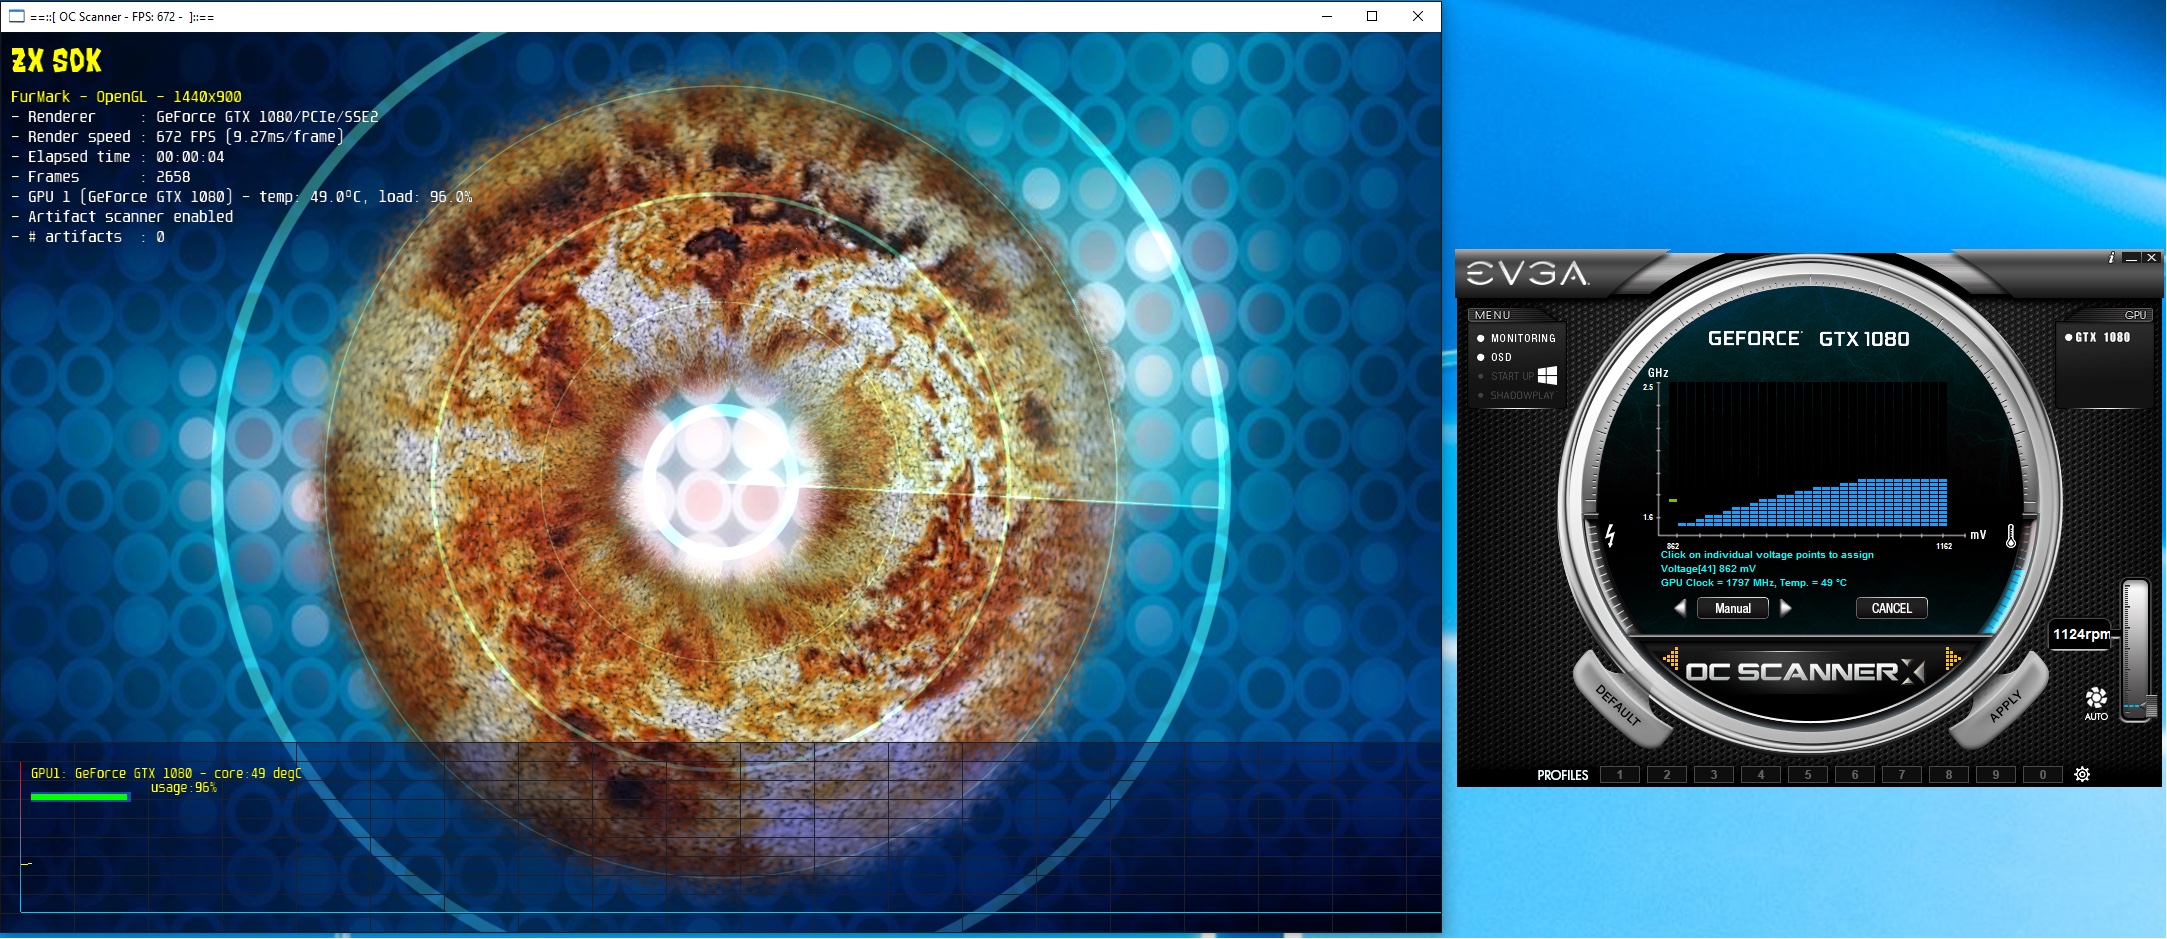
Task: Close the EVGA Precision window
Action: (x=2151, y=258)
